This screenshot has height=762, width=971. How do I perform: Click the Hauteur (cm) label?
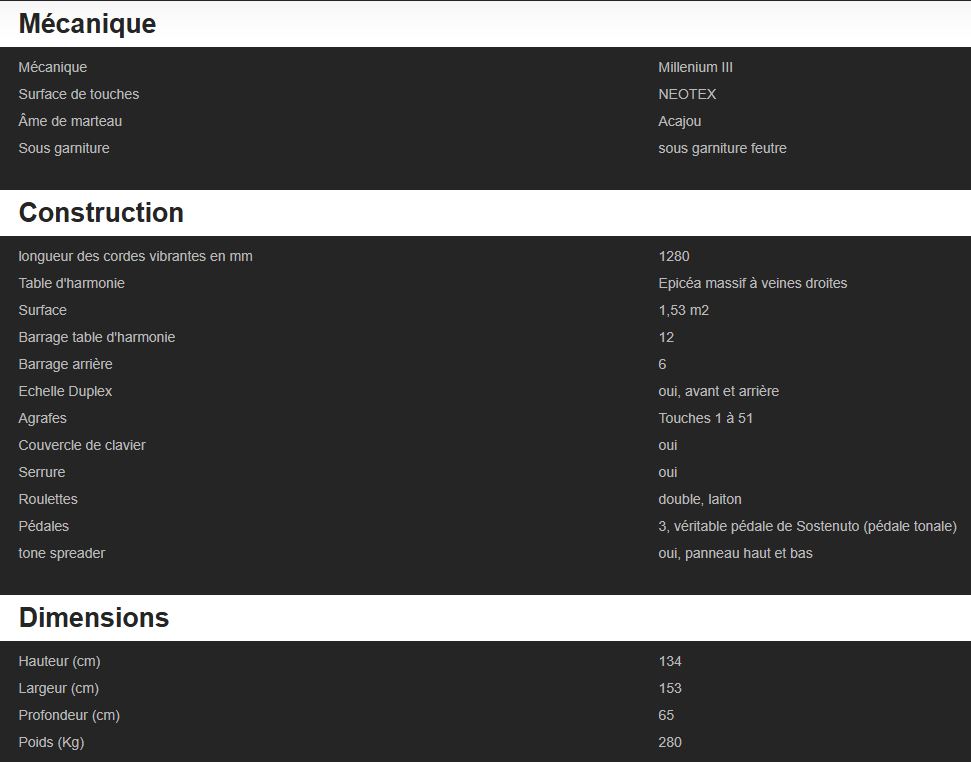pos(59,661)
